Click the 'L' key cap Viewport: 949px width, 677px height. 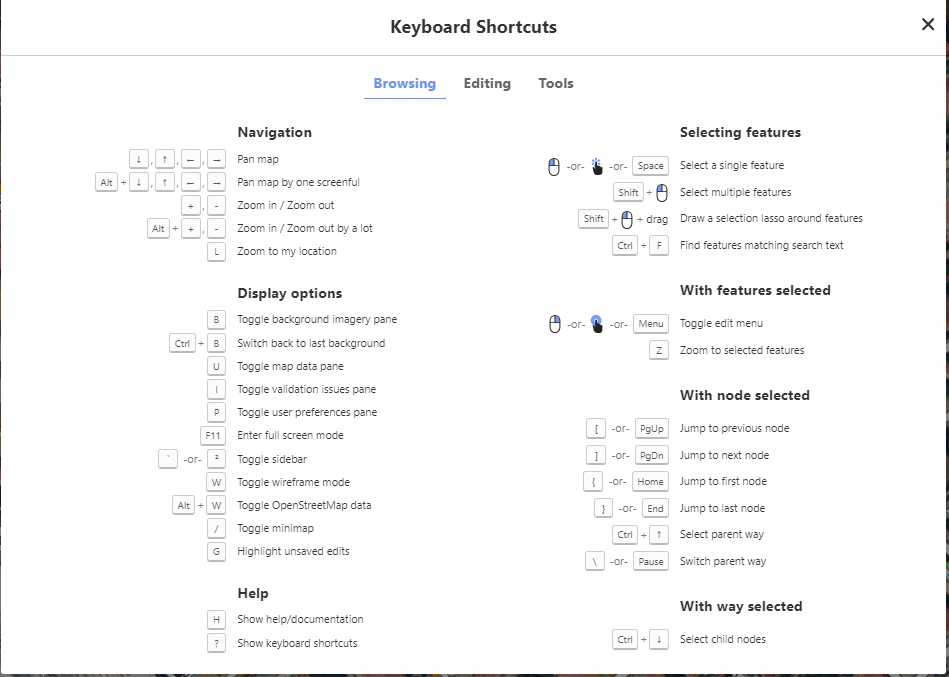click(216, 252)
